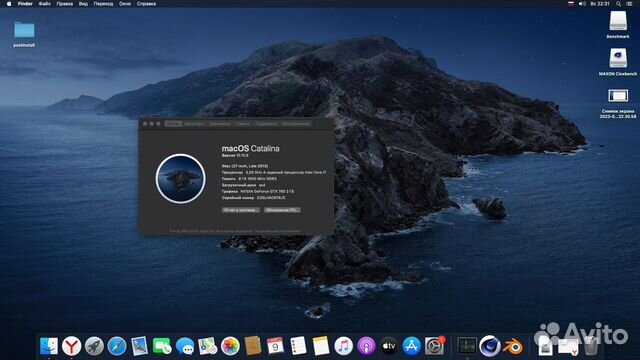This screenshot has height=360, width=640.
Task: Launch Yandex Browser from the Dock
Action: (71, 346)
